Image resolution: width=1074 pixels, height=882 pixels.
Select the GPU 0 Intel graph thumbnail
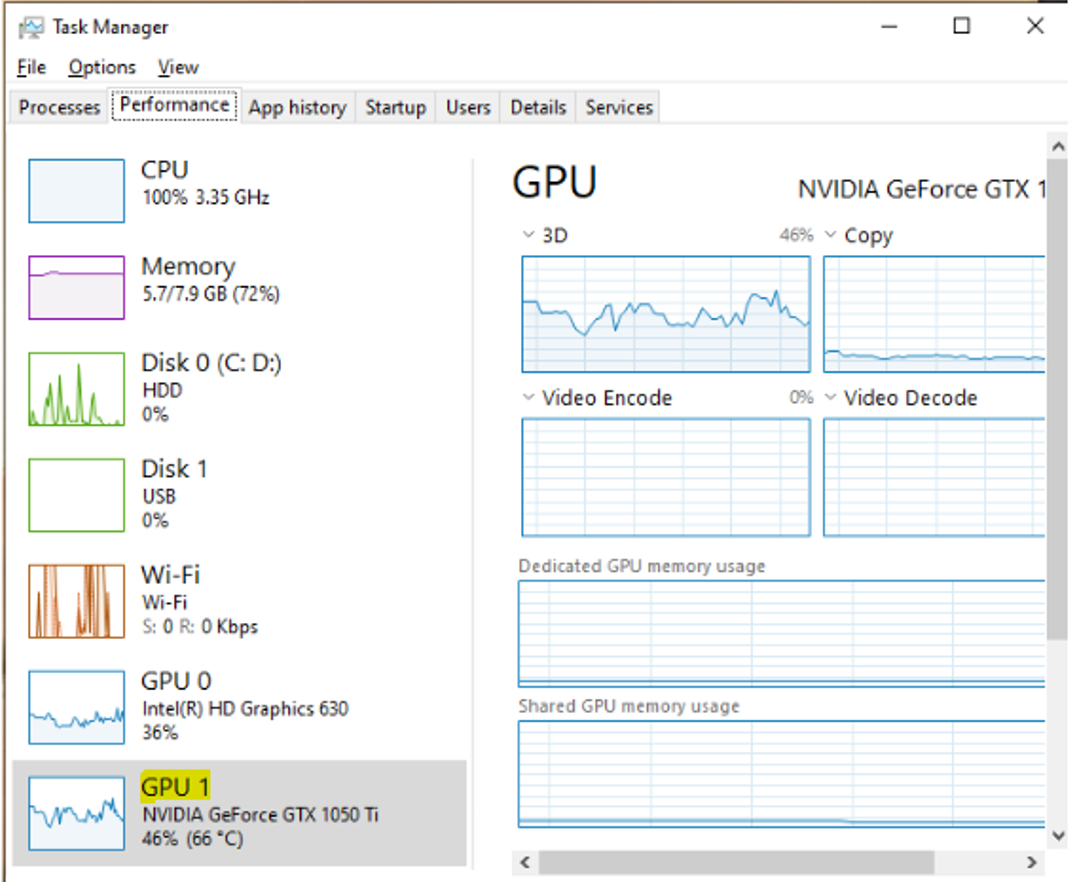tap(77, 707)
